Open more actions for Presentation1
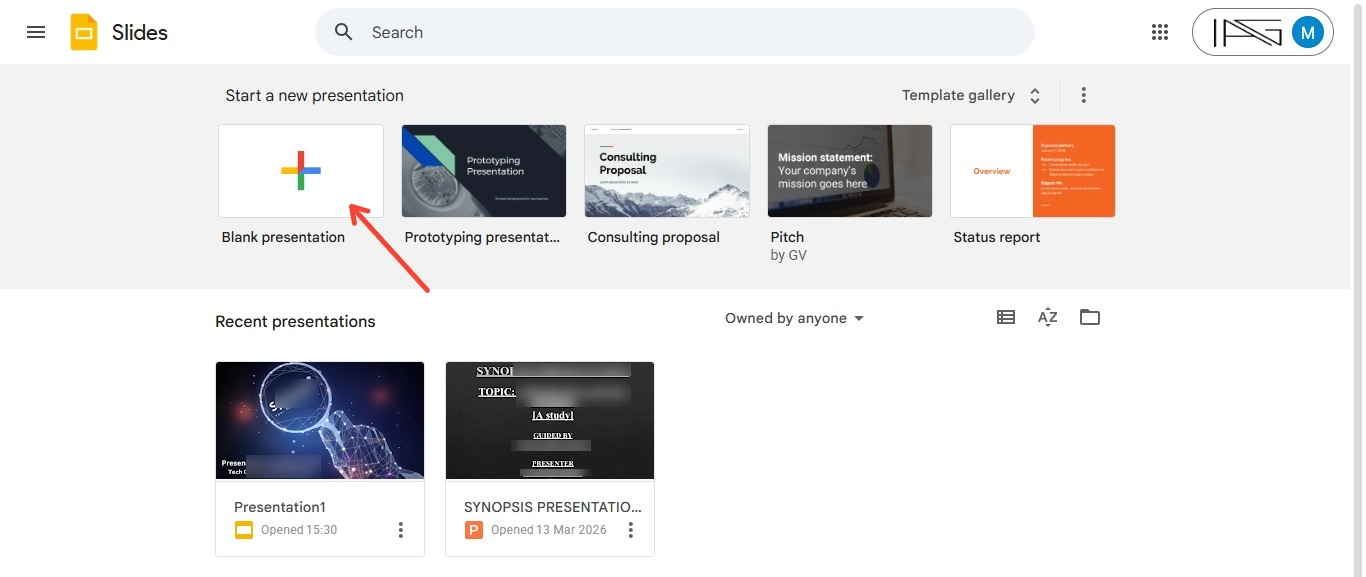This screenshot has width=1366, height=577. (x=401, y=530)
